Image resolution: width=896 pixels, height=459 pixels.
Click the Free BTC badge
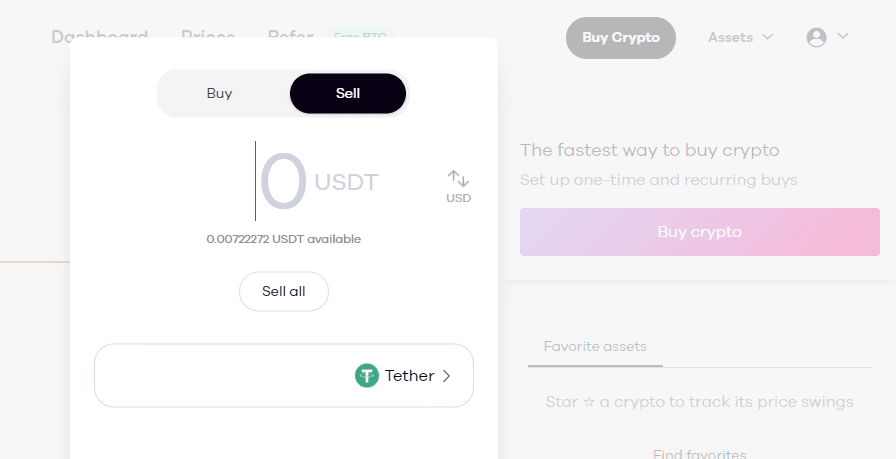click(358, 37)
